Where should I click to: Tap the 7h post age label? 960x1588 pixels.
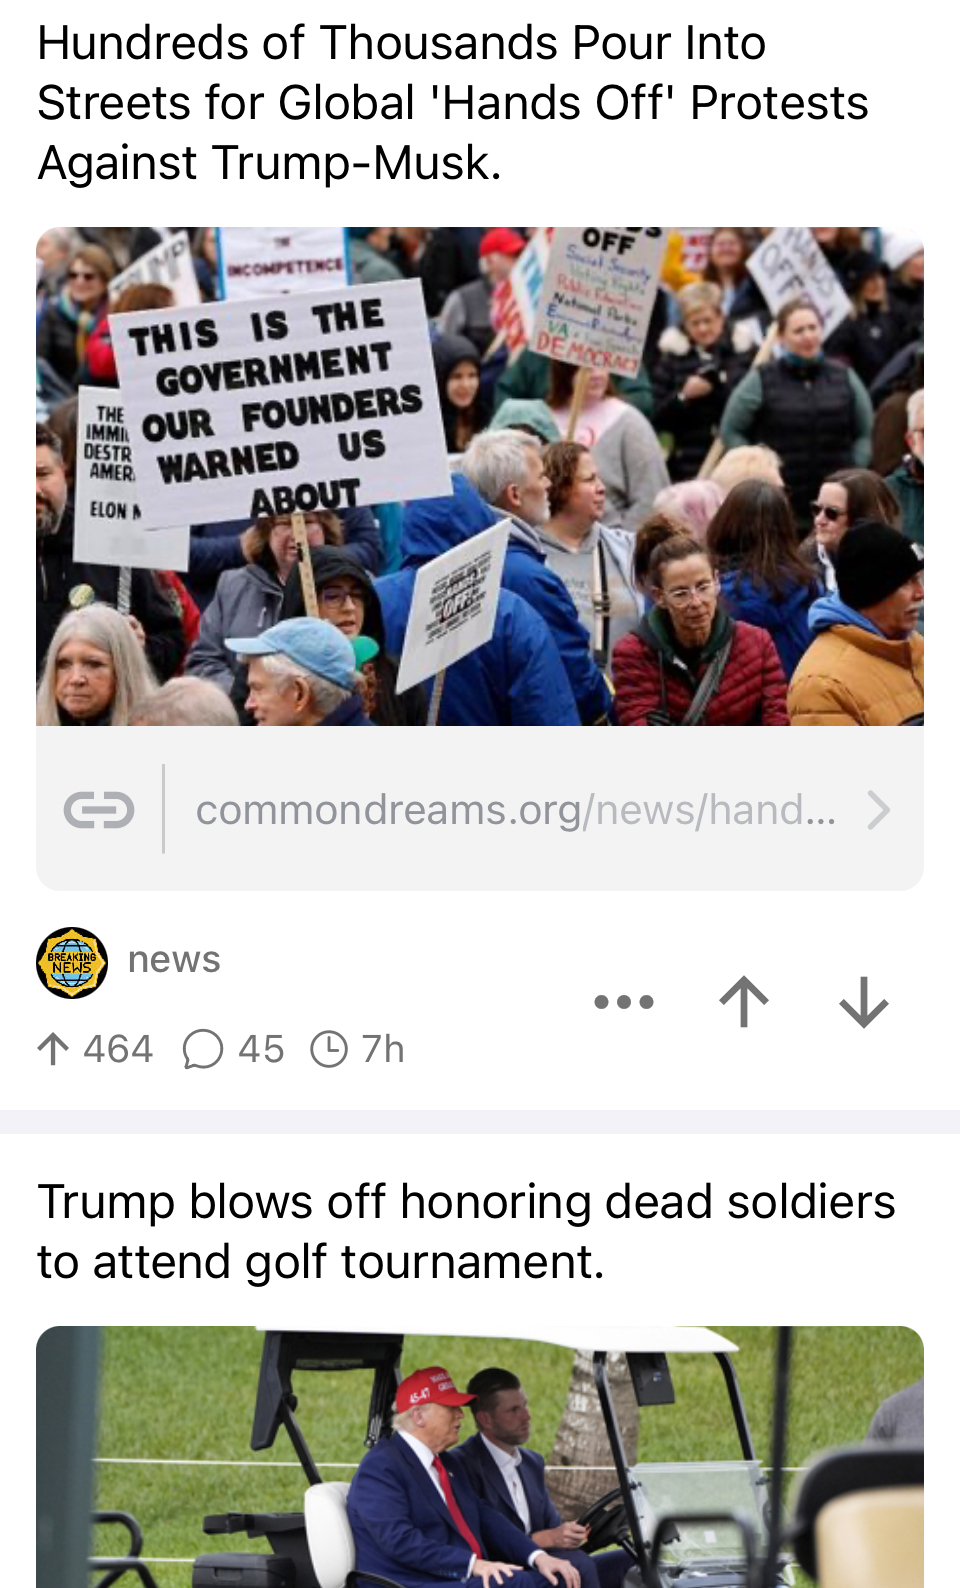(383, 1049)
